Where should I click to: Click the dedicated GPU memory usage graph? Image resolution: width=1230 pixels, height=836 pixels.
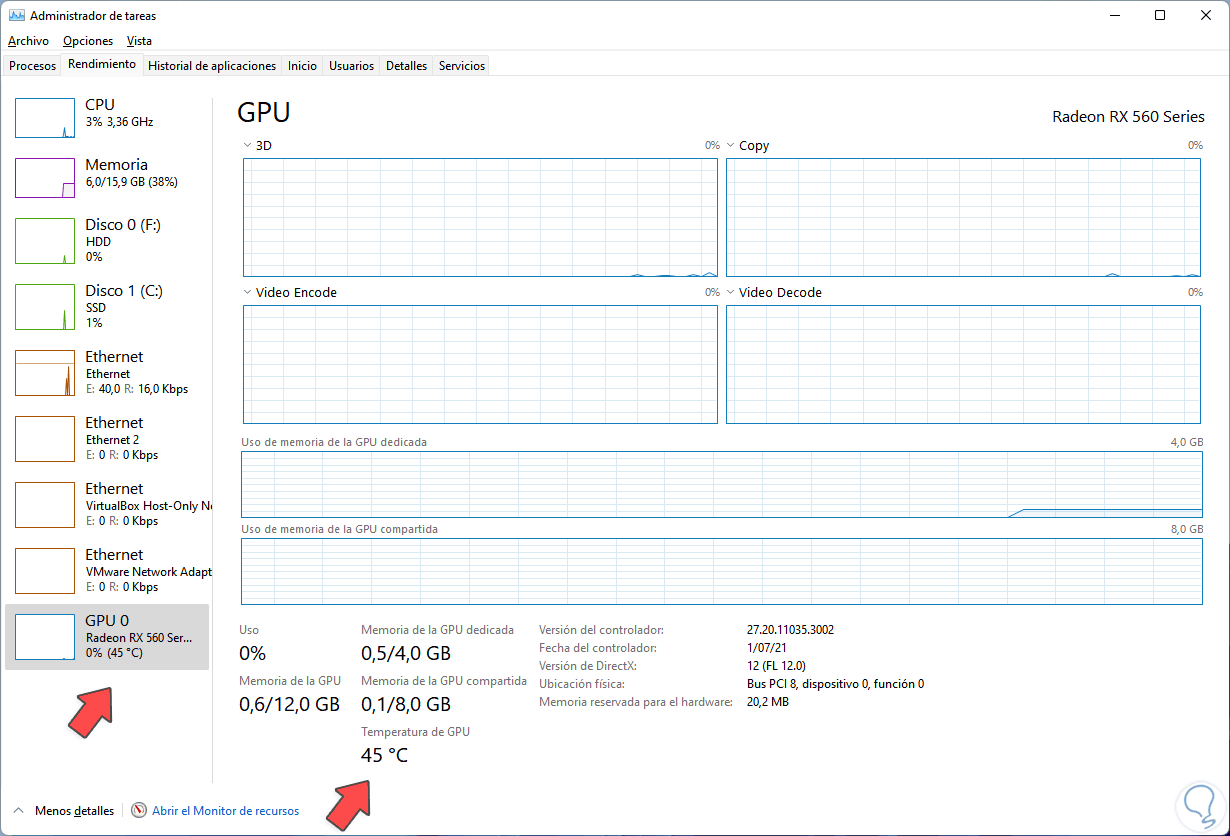722,484
